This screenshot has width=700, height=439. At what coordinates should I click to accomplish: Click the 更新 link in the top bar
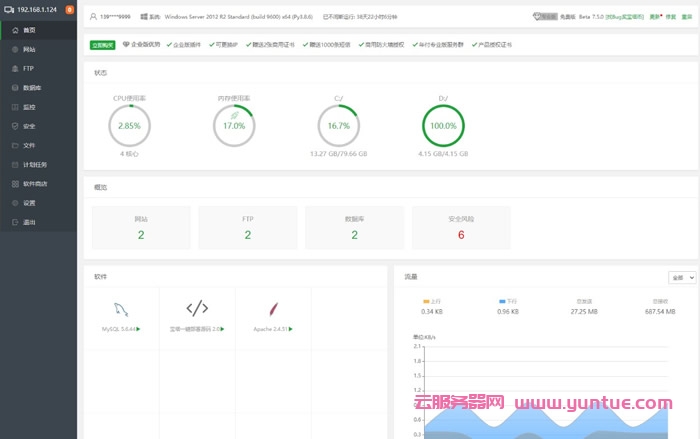[655, 17]
